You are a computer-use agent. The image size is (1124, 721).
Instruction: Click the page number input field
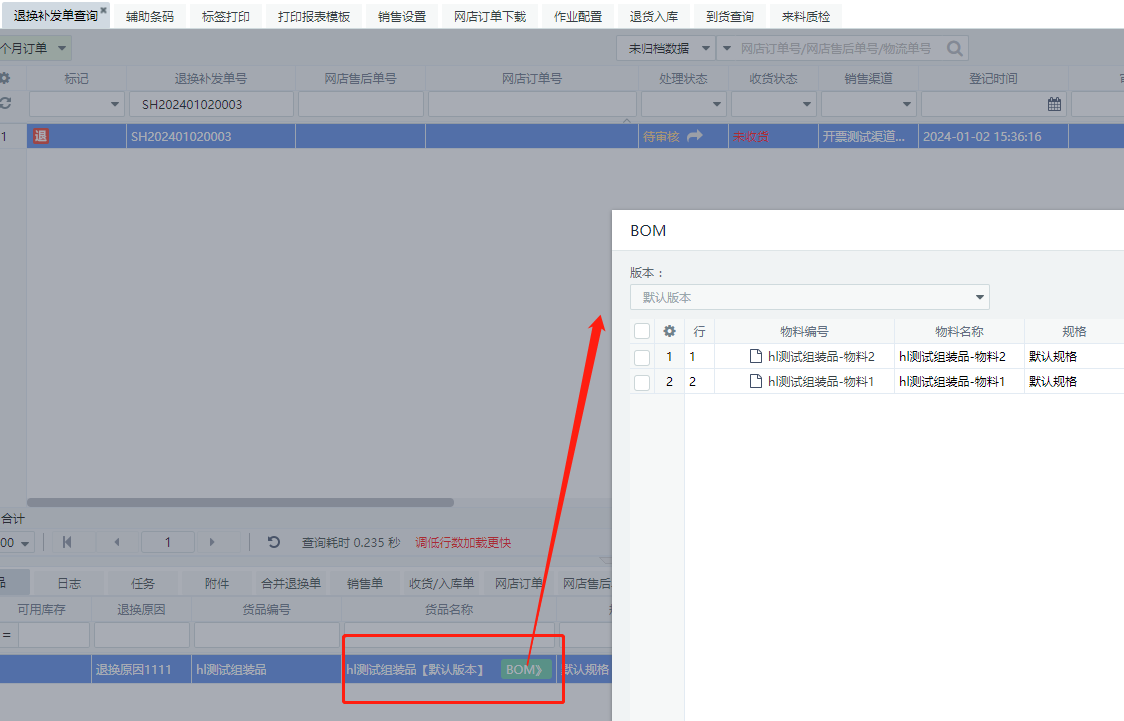point(168,542)
